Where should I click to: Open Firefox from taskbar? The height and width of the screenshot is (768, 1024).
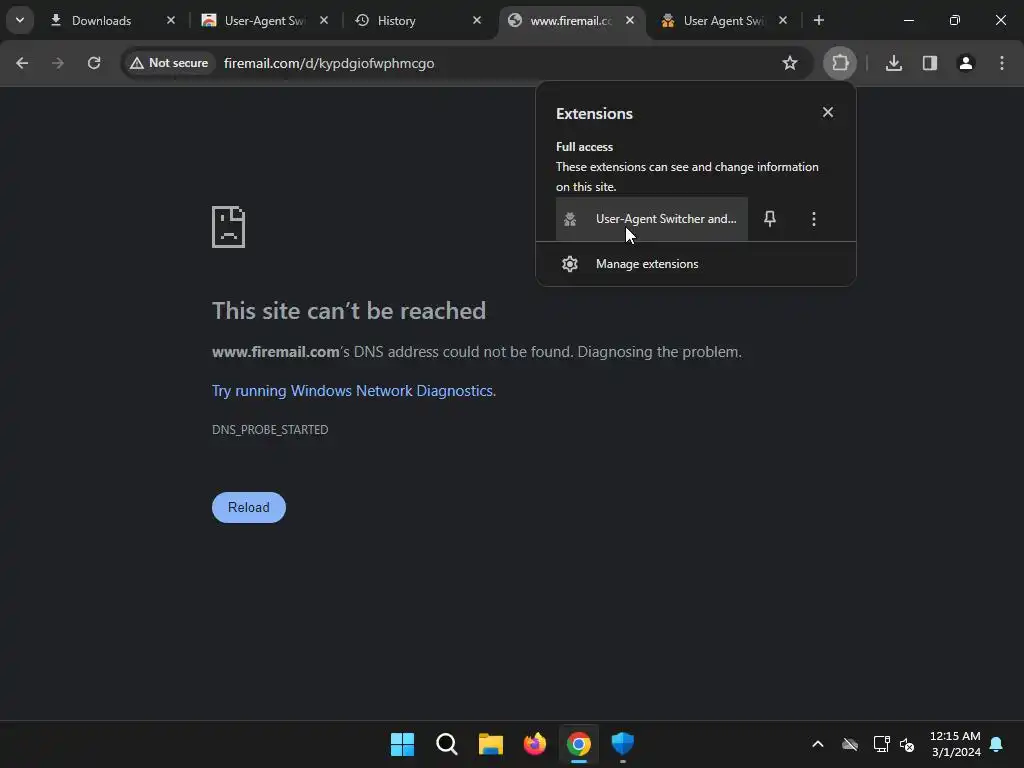coord(535,744)
